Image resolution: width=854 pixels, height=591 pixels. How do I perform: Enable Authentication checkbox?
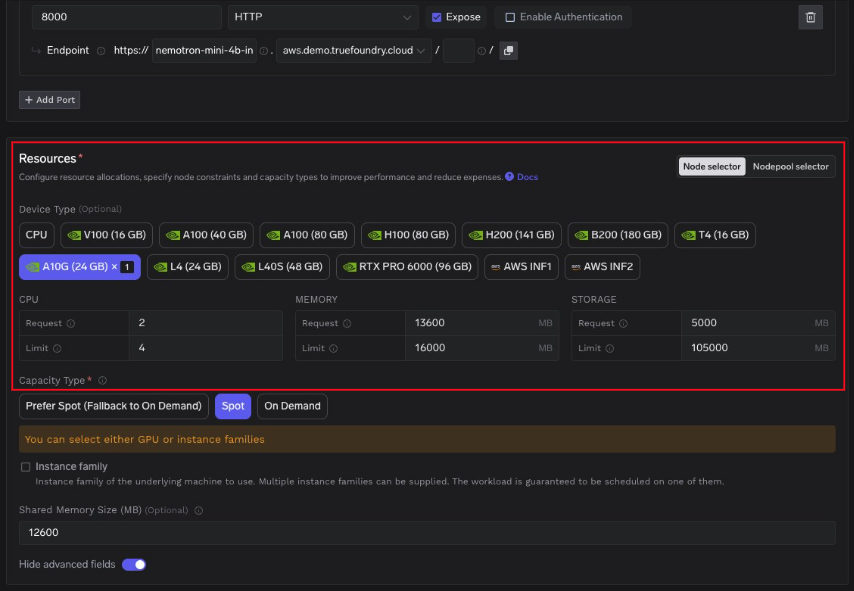(510, 17)
